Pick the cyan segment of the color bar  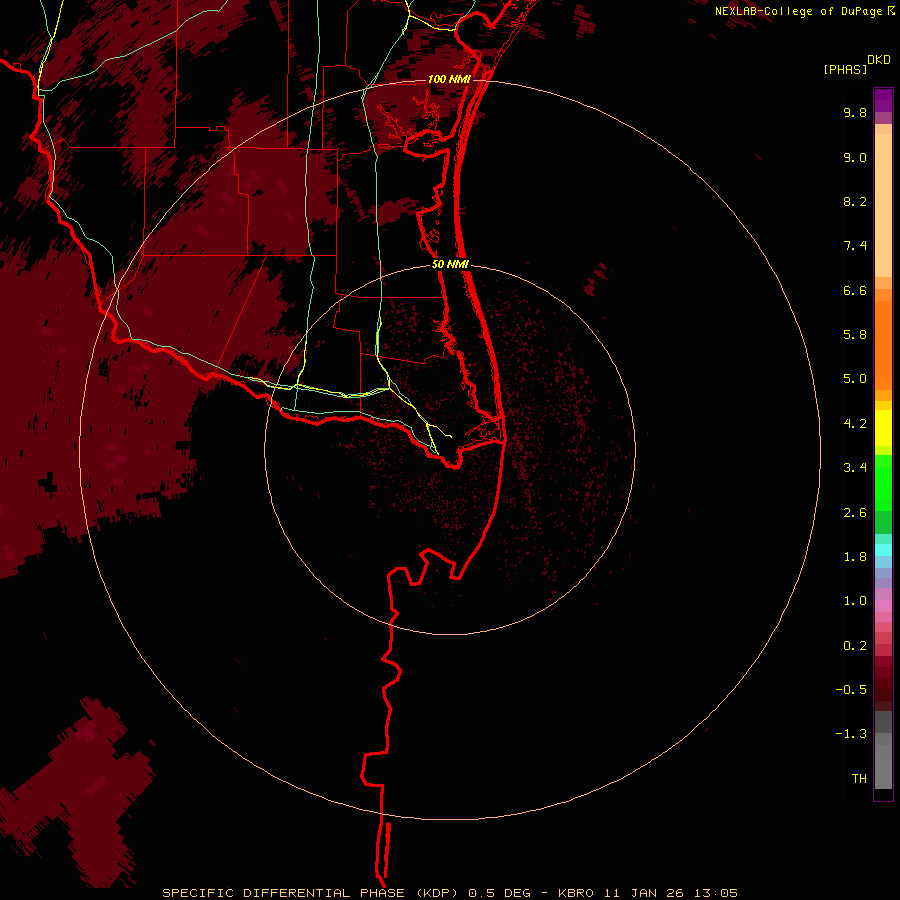(x=883, y=550)
